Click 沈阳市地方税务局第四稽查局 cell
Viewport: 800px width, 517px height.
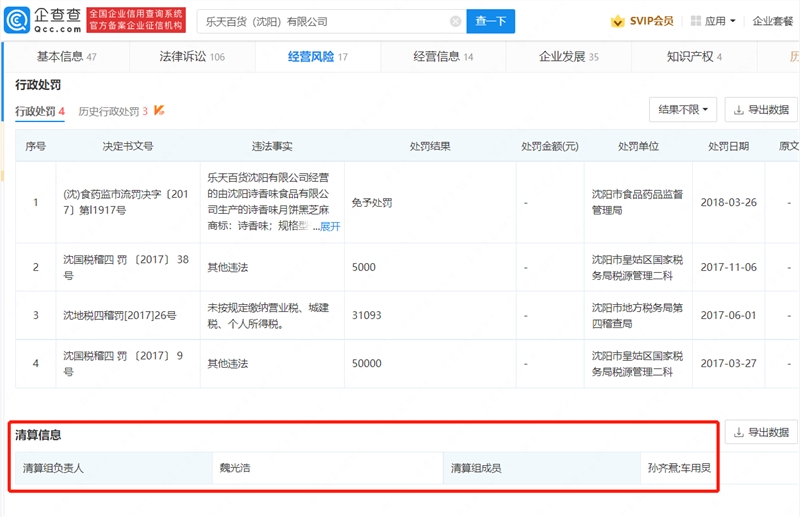[637, 315]
